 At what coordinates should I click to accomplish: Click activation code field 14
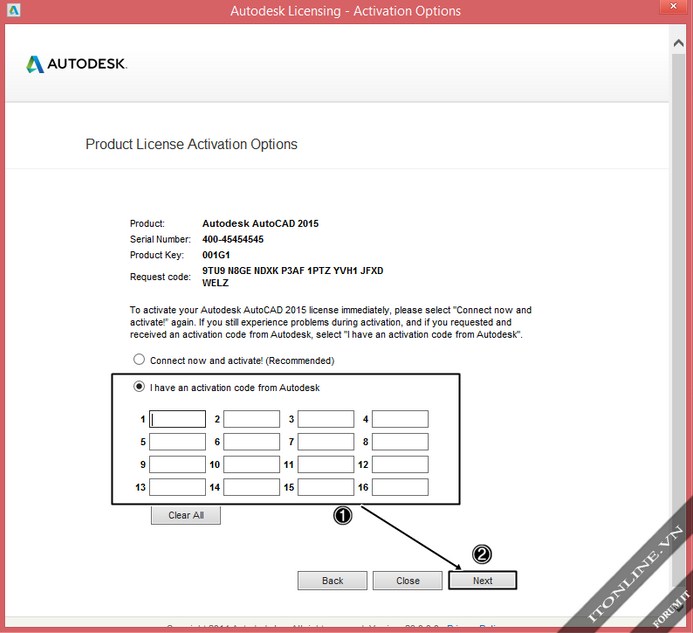click(x=251, y=487)
